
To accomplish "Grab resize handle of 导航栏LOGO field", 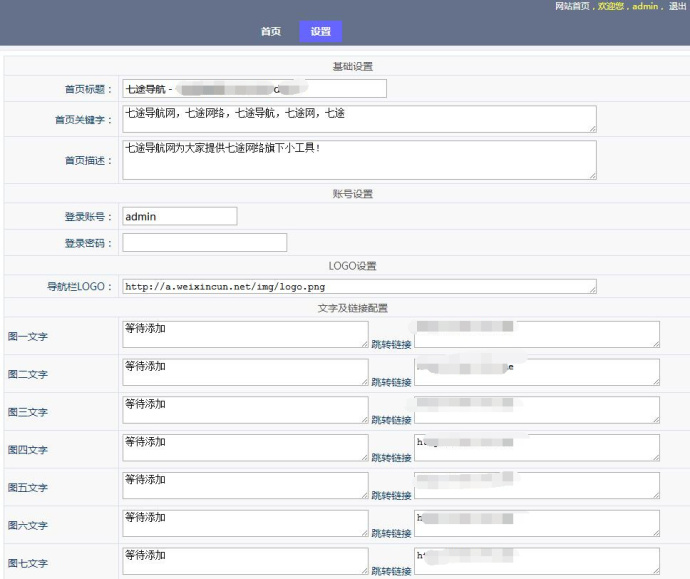I will click(x=593, y=290).
